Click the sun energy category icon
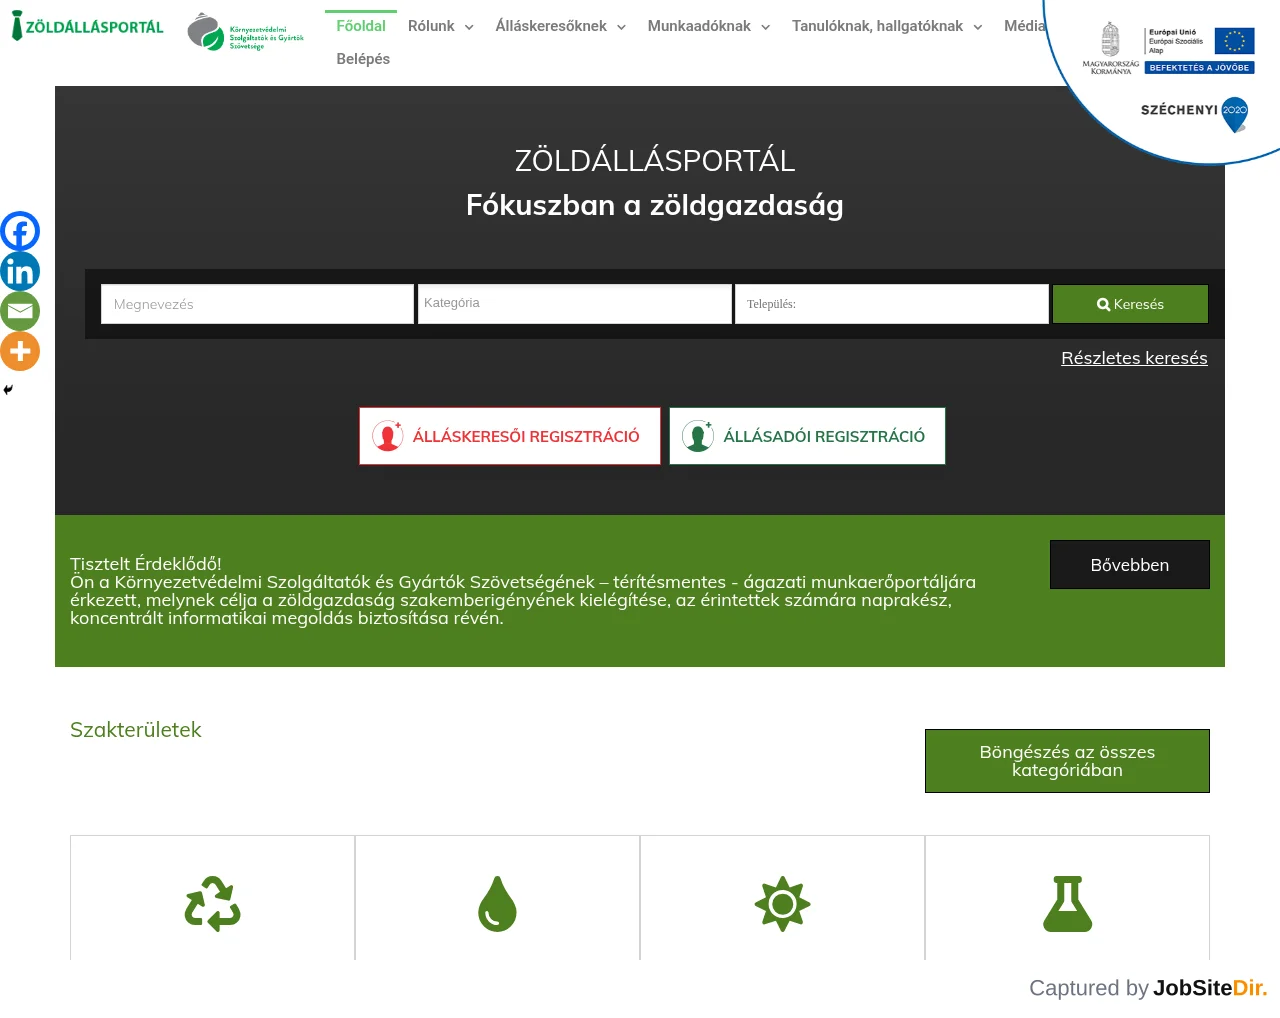 (x=782, y=904)
